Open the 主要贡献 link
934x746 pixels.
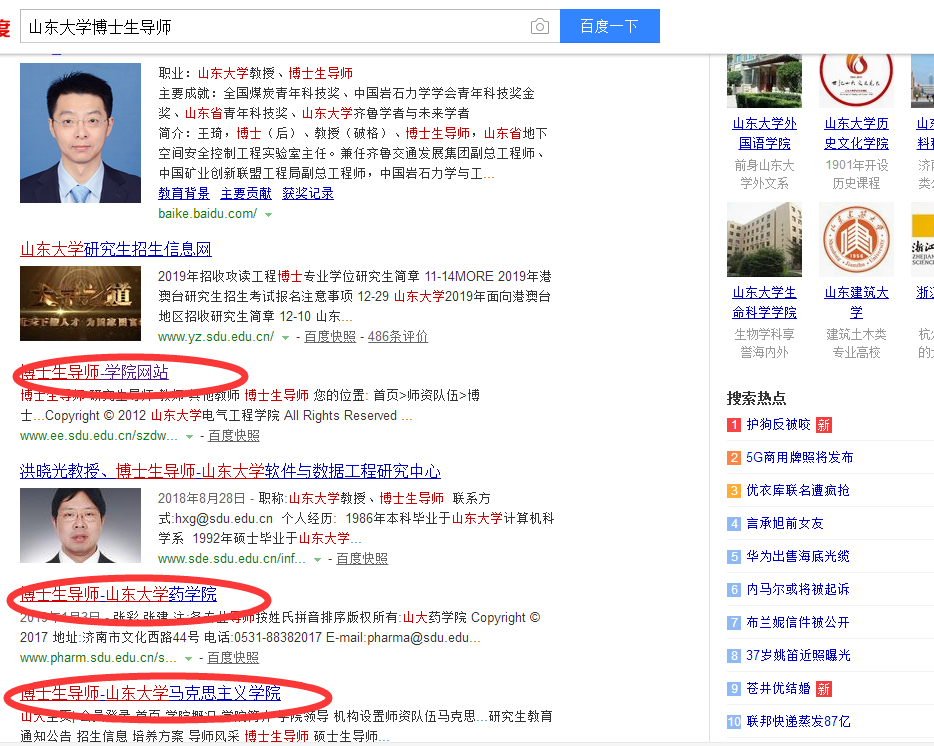(x=246, y=193)
